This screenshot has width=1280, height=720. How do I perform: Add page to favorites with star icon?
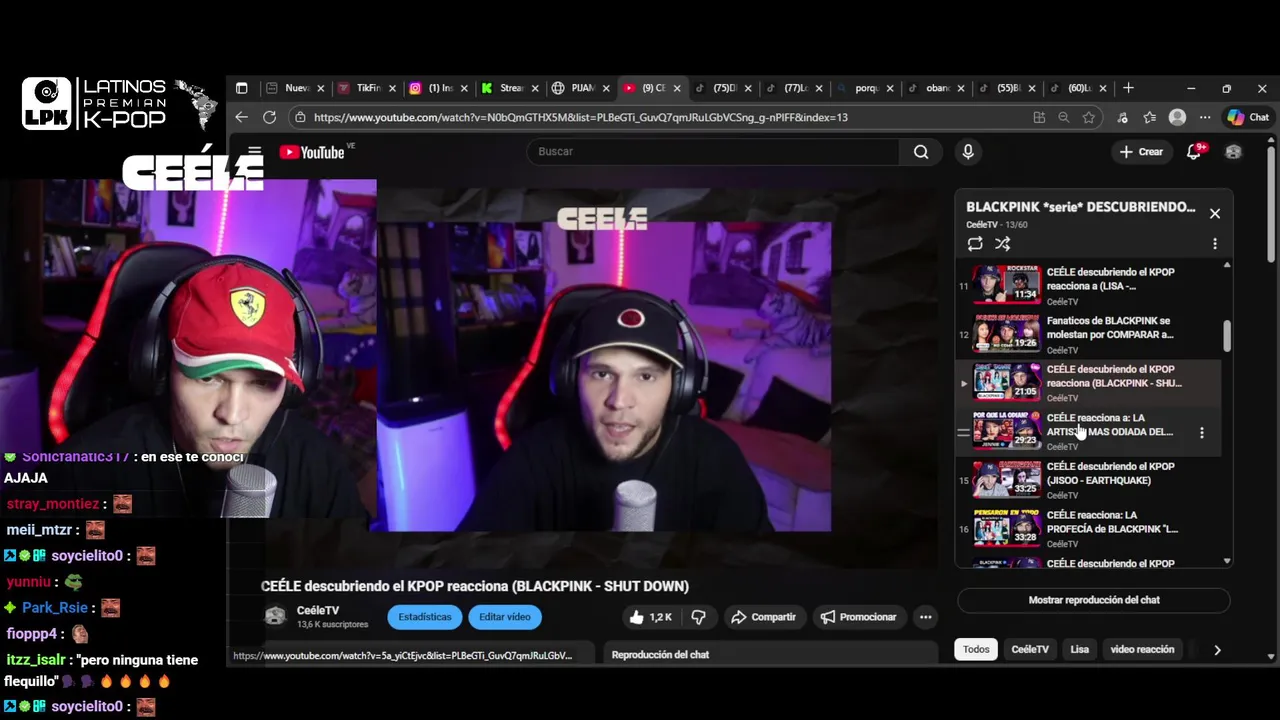coord(1088,117)
